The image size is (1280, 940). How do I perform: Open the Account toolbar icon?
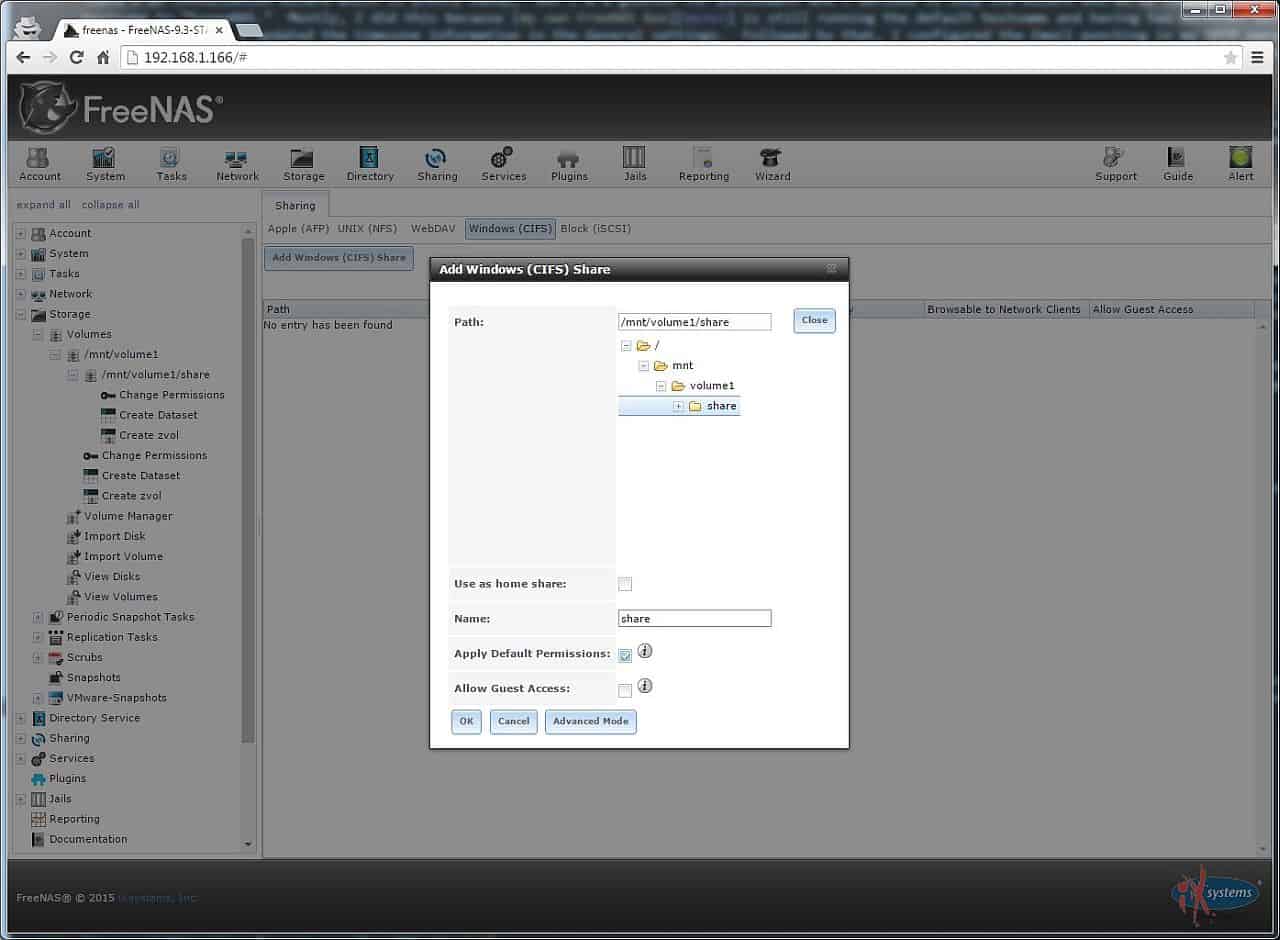click(40, 164)
